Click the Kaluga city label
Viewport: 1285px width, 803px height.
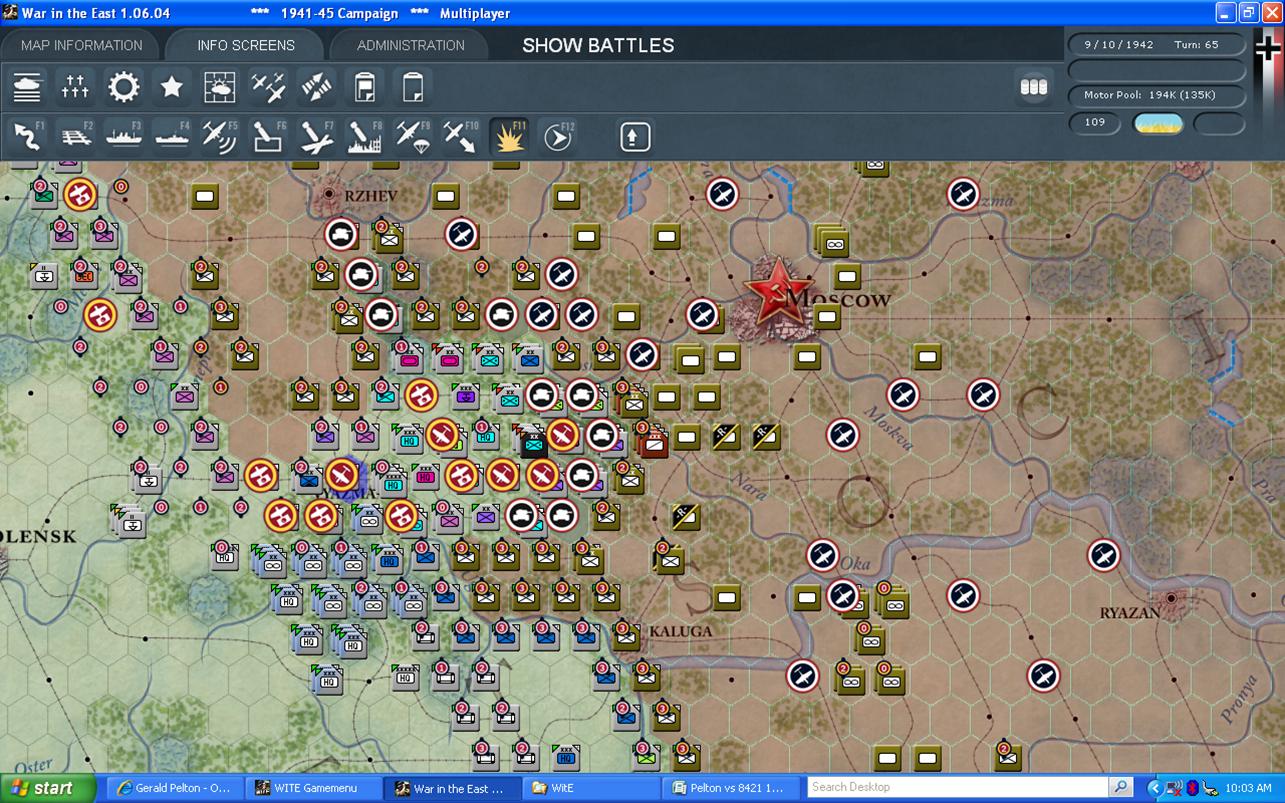point(681,631)
